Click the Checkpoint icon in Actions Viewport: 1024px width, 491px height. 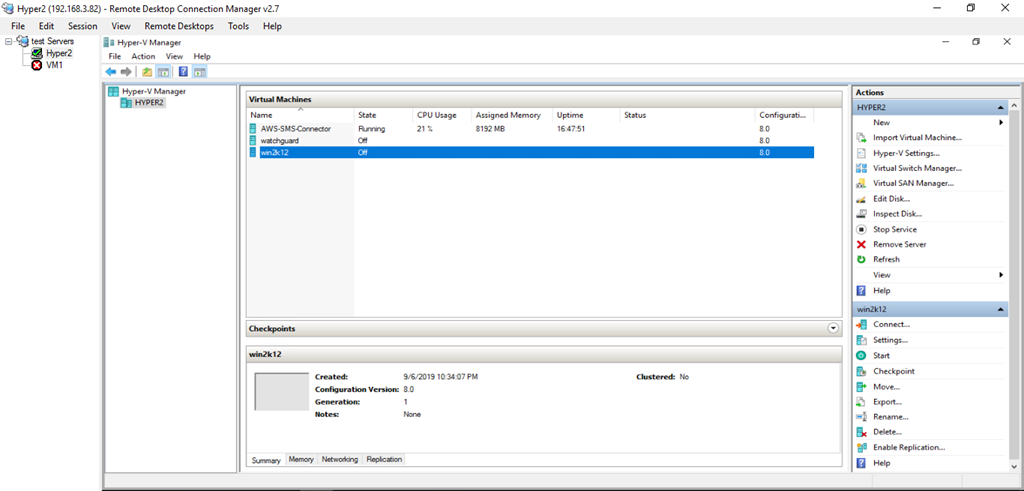[x=861, y=371]
